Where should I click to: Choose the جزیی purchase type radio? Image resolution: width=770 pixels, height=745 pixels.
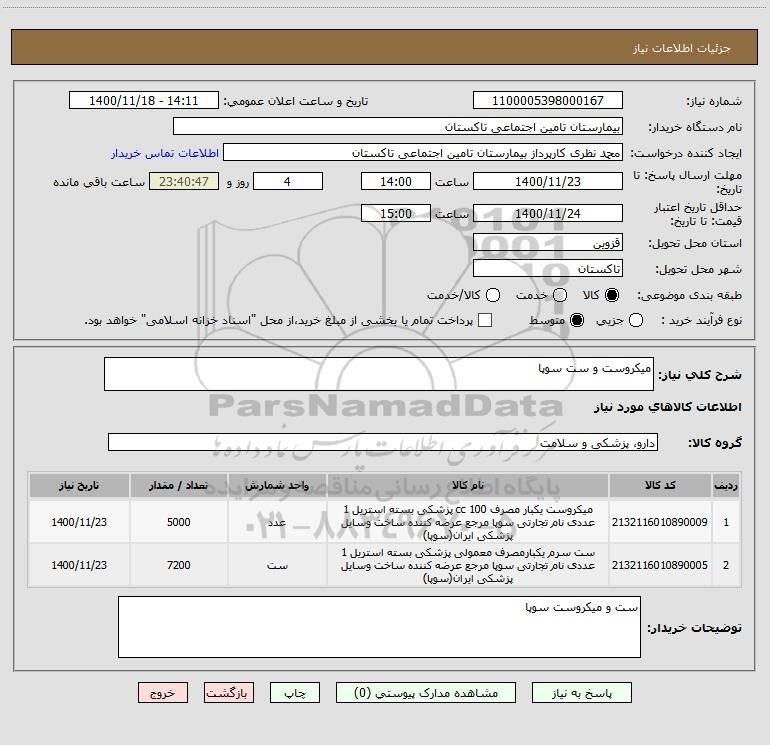[636, 320]
